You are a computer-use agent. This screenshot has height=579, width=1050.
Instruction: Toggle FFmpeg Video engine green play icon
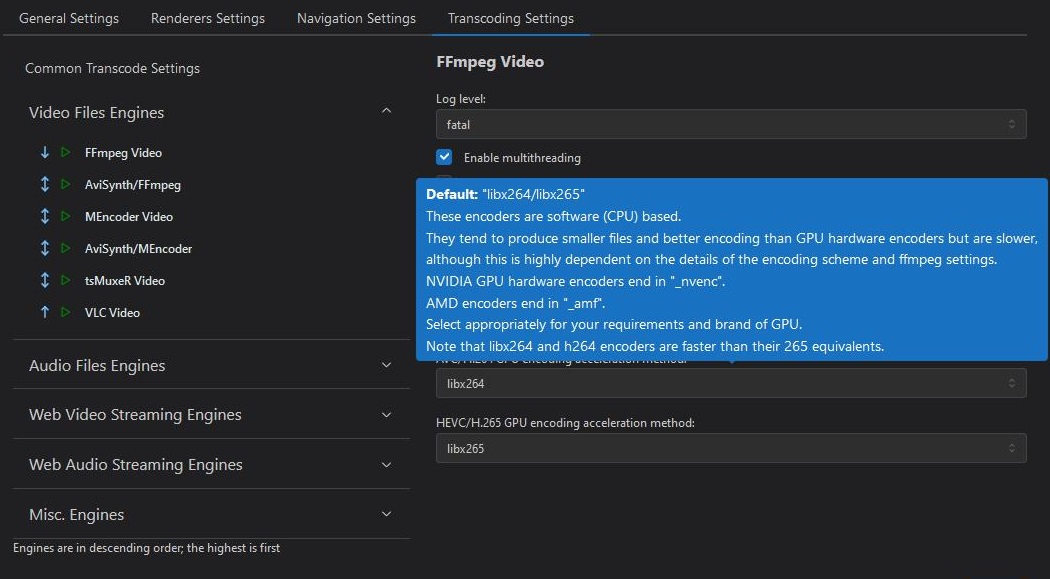coord(66,153)
